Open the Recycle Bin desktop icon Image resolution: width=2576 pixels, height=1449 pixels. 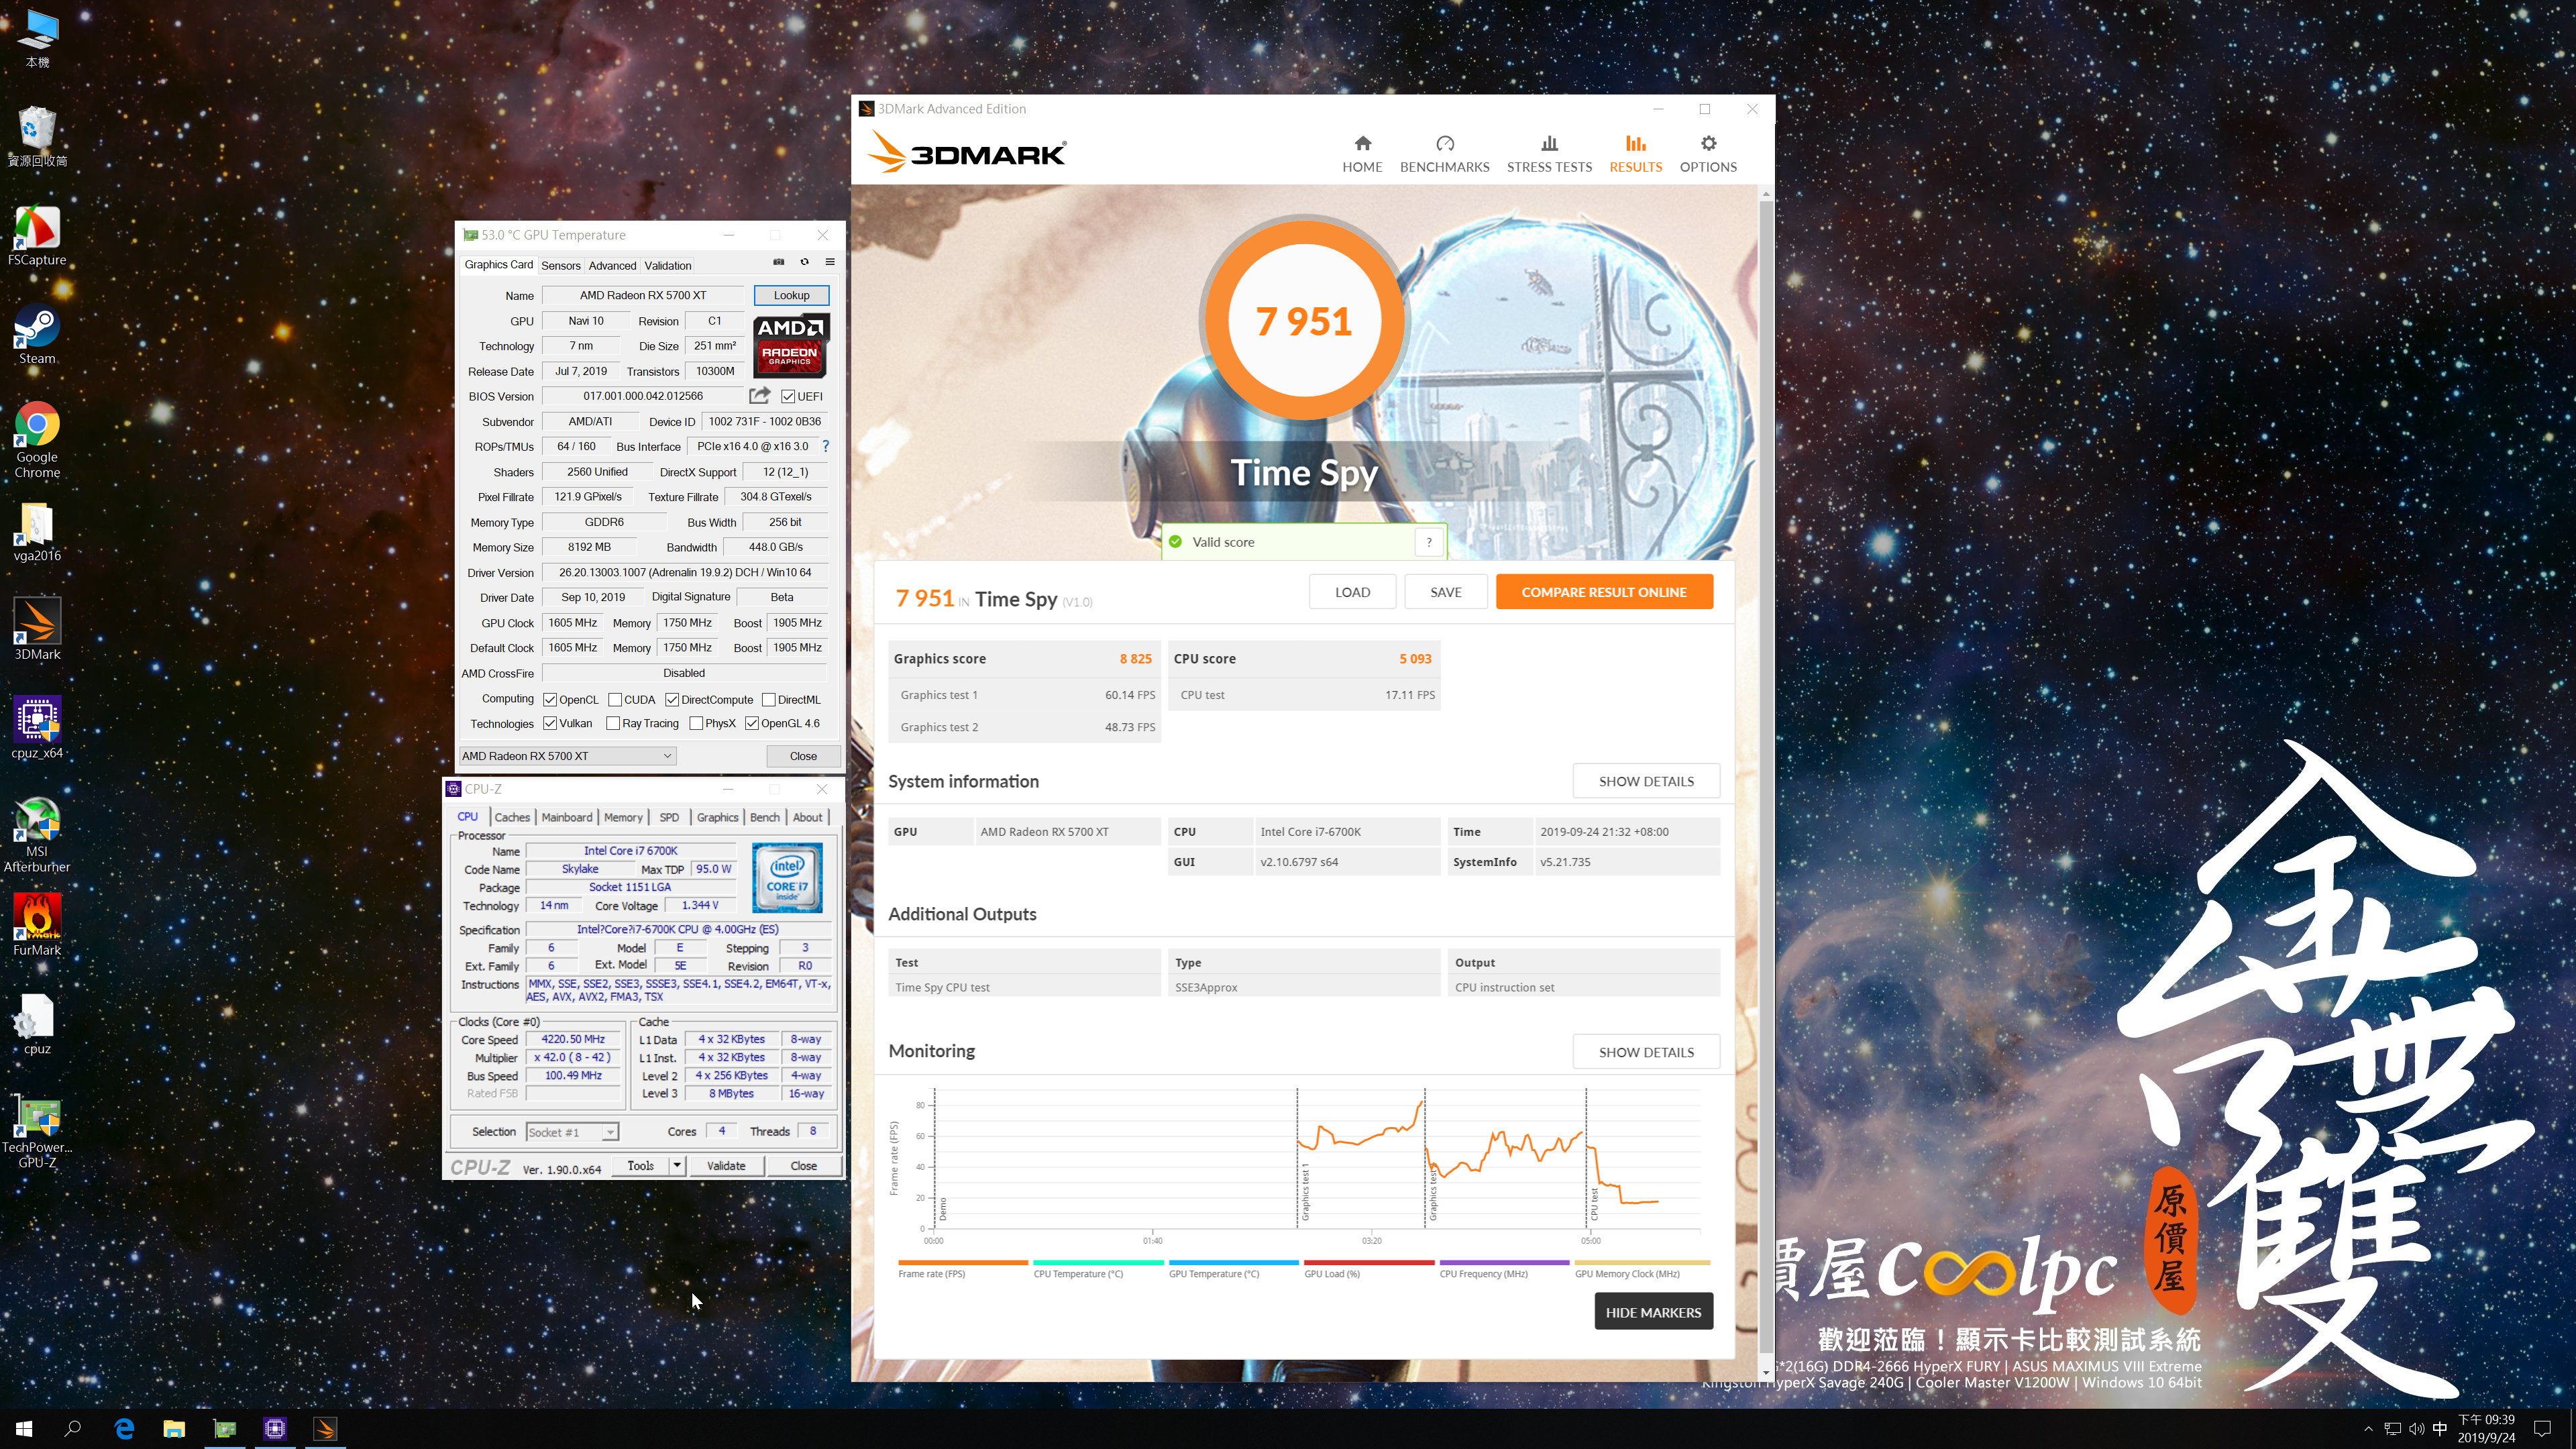click(37, 136)
